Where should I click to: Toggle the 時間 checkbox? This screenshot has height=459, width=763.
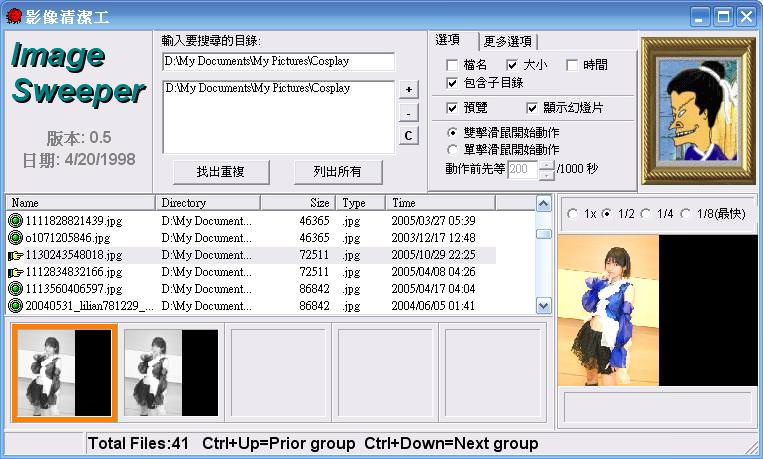[x=572, y=65]
